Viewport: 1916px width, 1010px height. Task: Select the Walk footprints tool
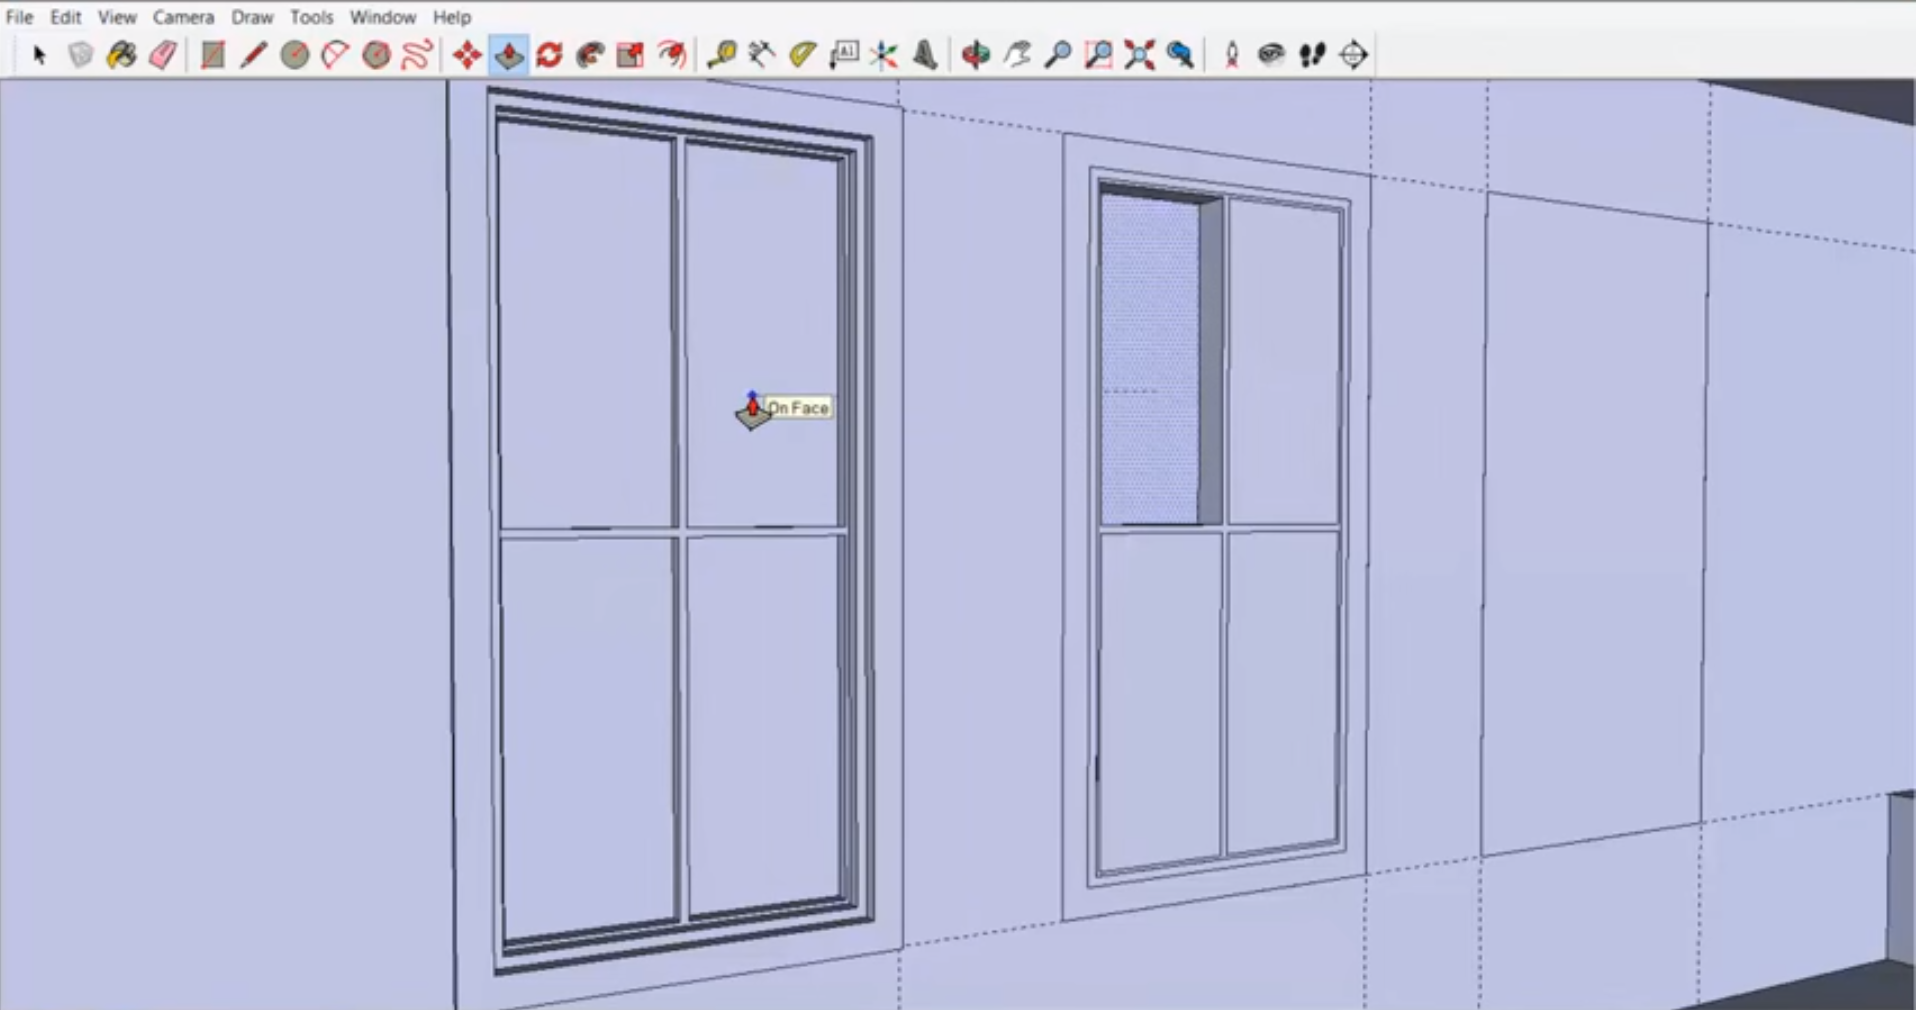pyautogui.click(x=1312, y=55)
